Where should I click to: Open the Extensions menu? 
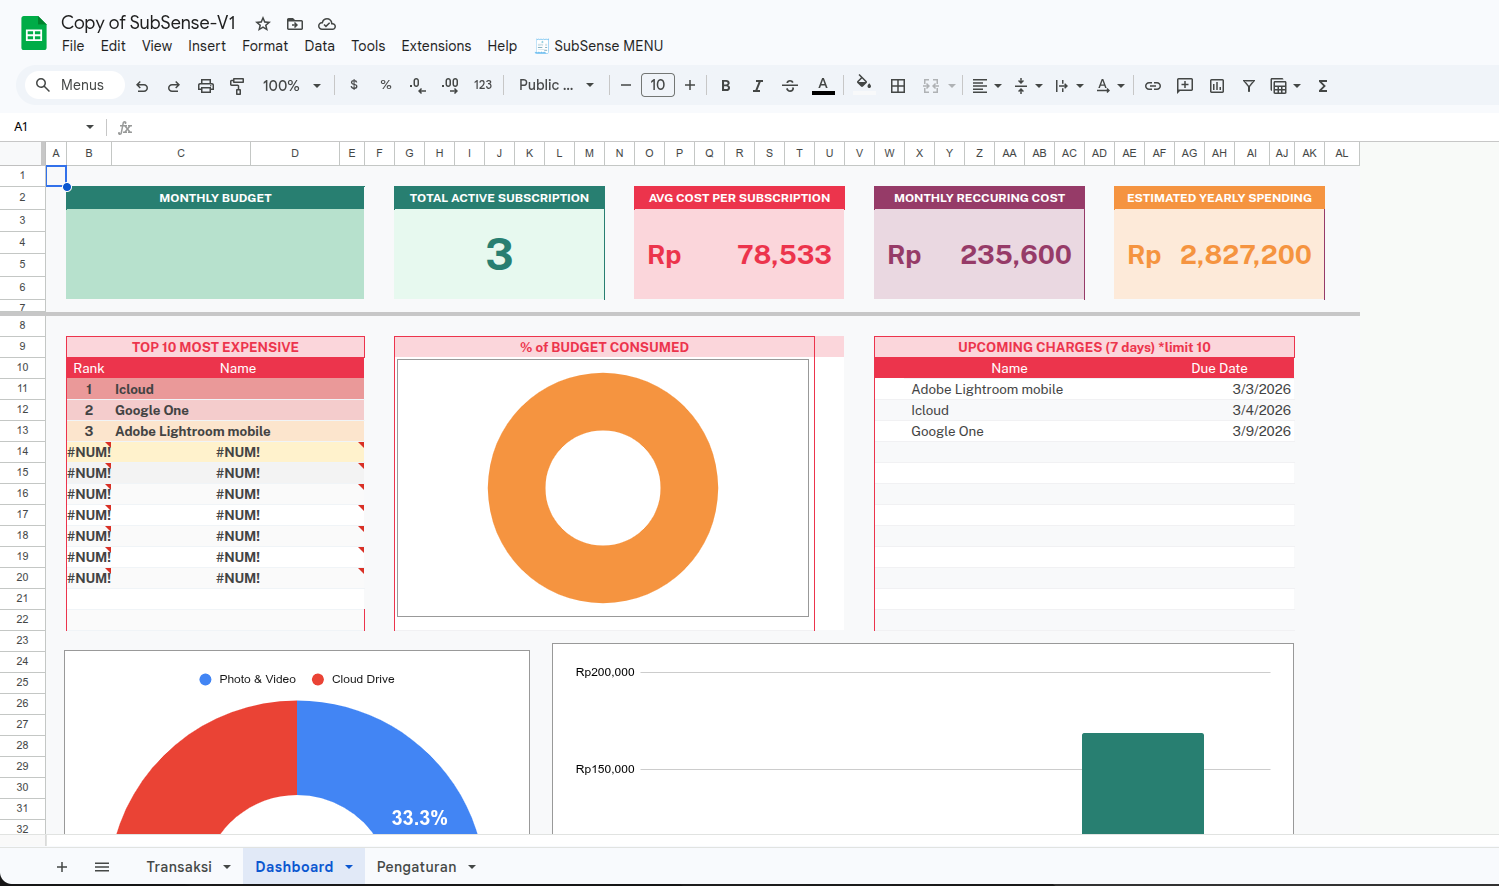tap(436, 46)
